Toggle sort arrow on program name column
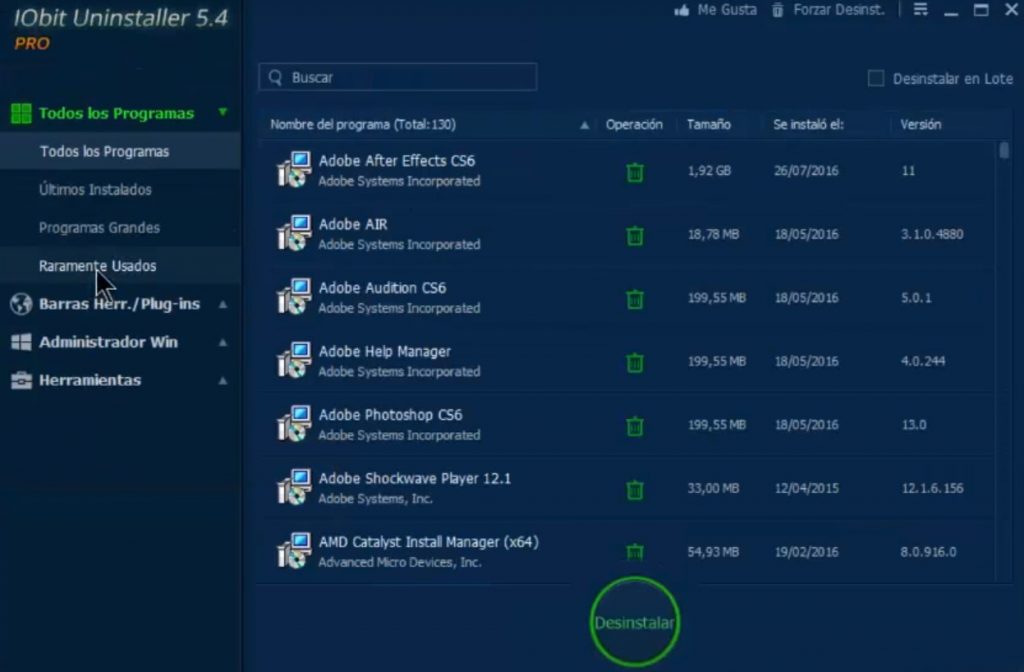1024x672 pixels. [584, 125]
